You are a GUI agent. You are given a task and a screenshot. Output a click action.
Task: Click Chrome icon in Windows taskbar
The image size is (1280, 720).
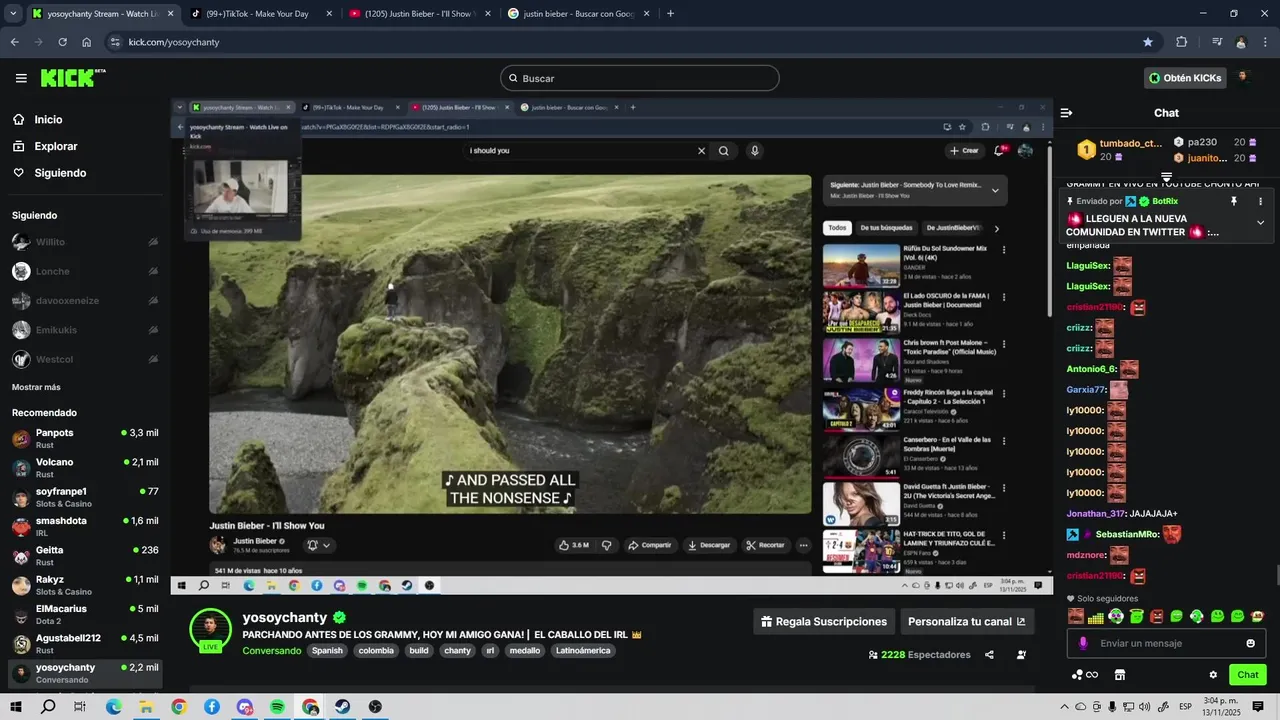tap(179, 707)
